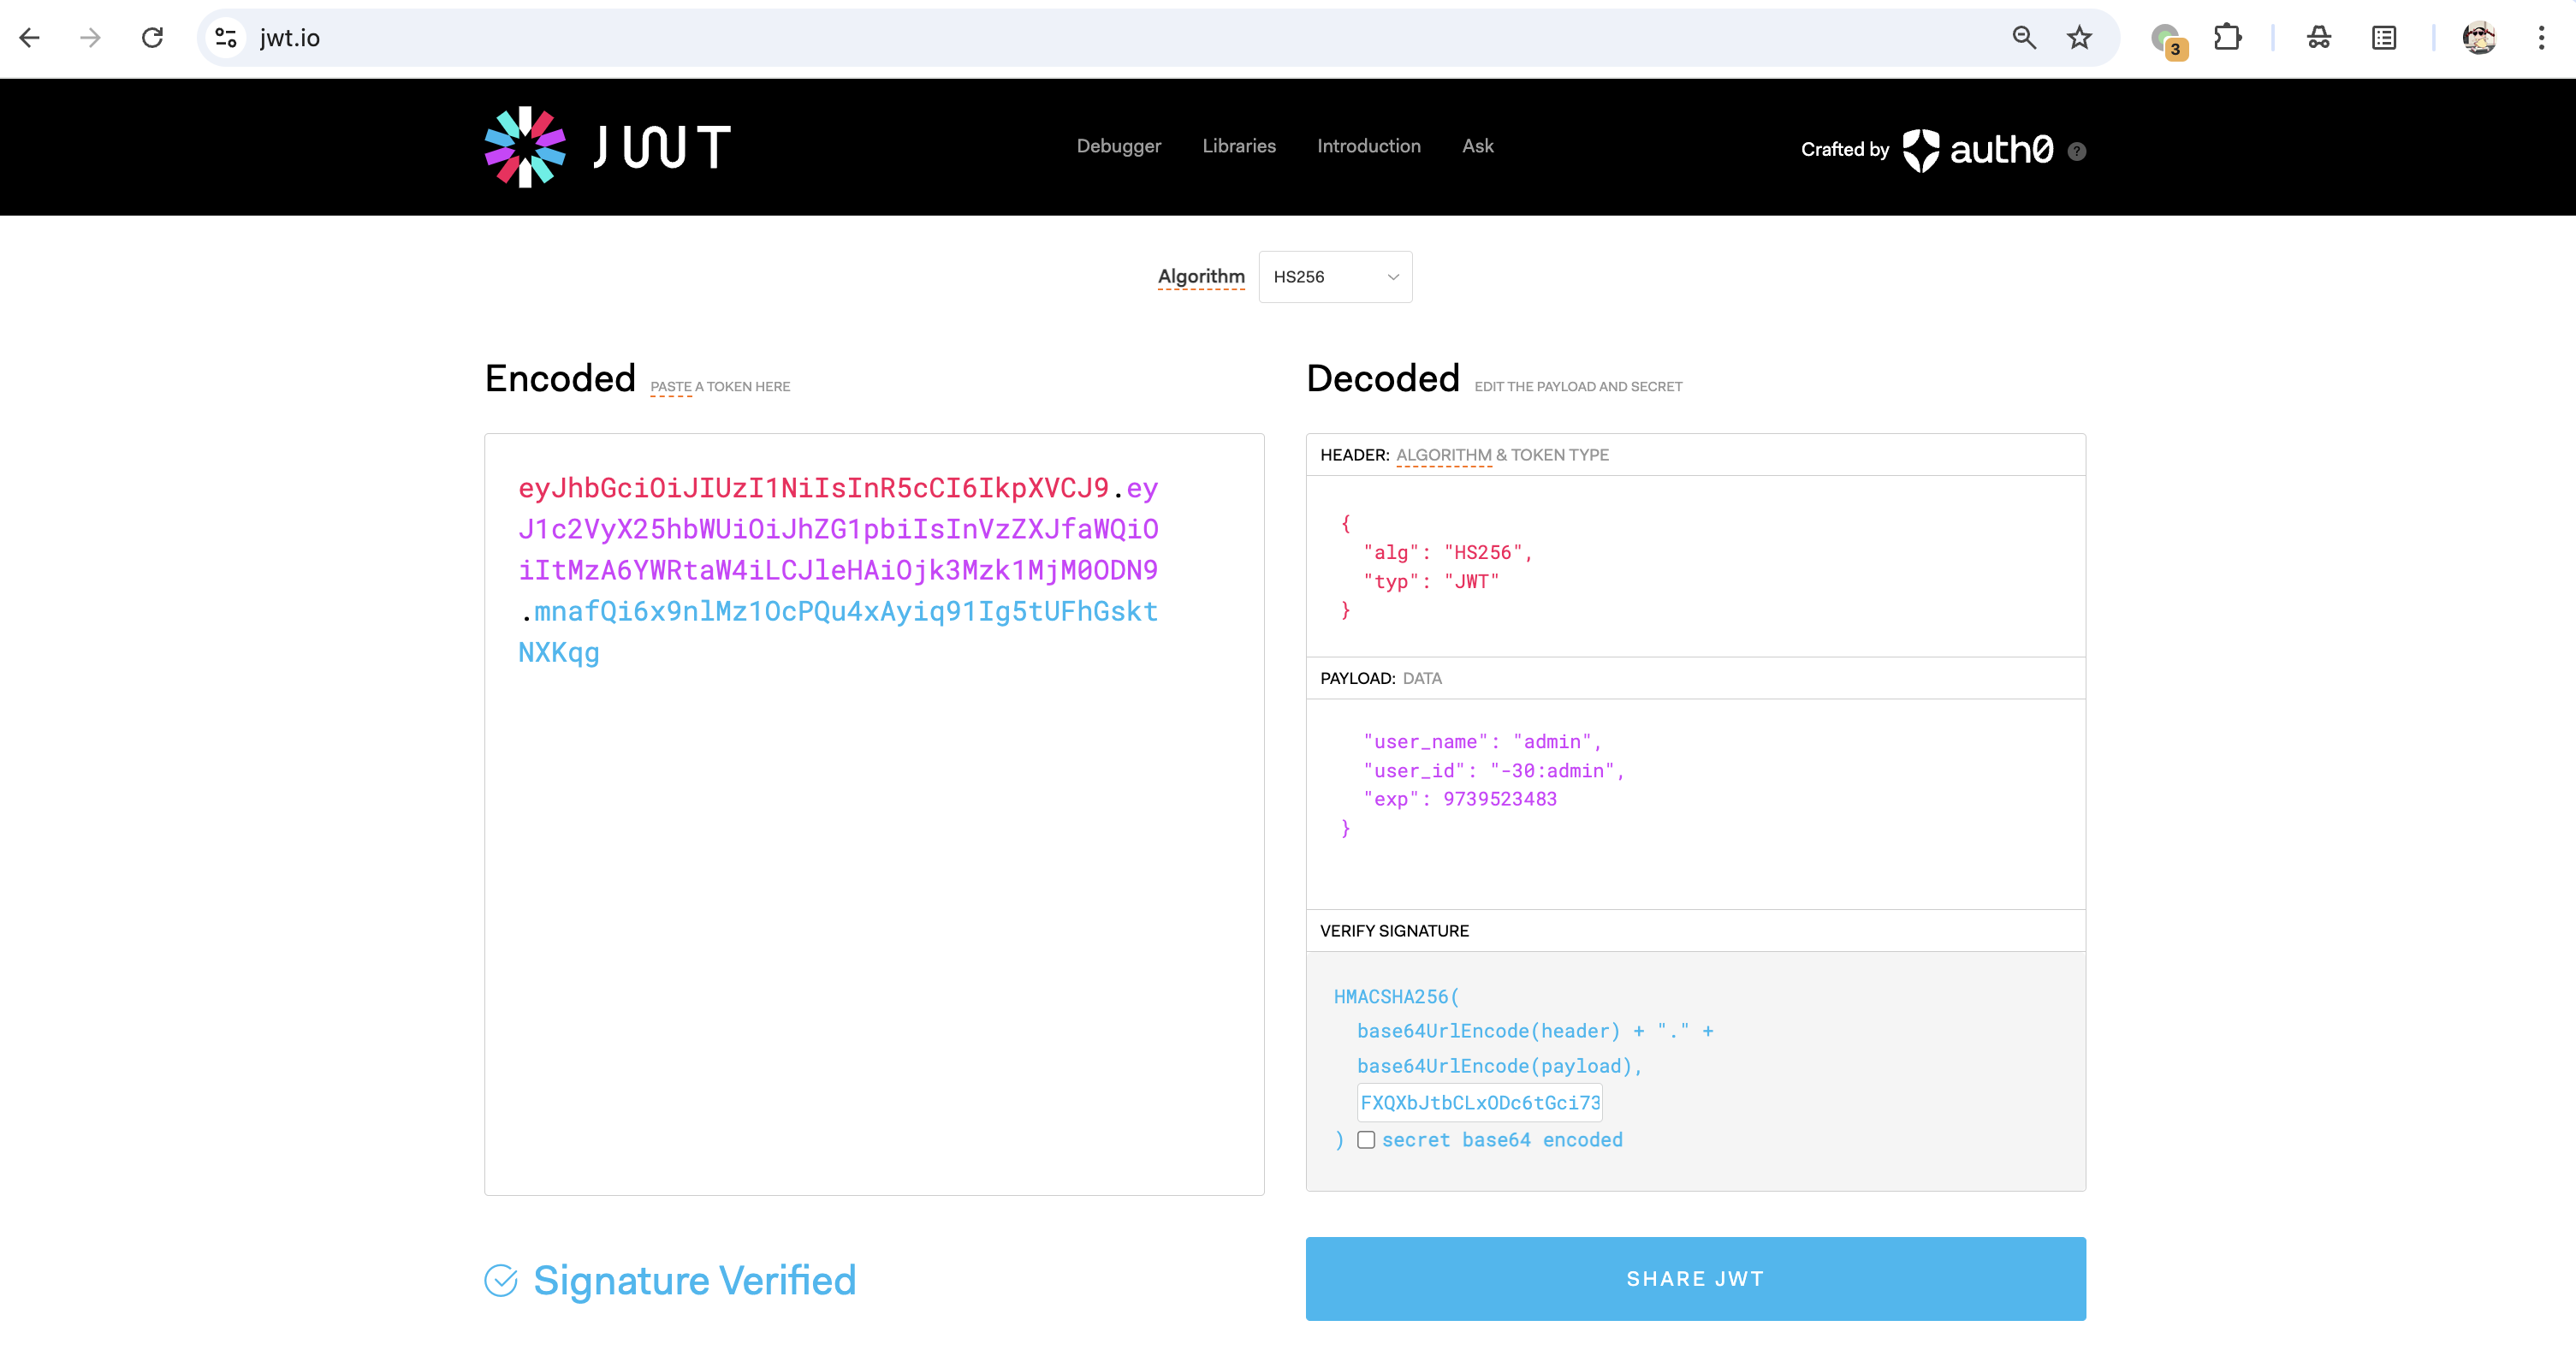Enable secret base64 encoded checkbox
Viewport: 2576px width, 1368px height.
point(1366,1140)
